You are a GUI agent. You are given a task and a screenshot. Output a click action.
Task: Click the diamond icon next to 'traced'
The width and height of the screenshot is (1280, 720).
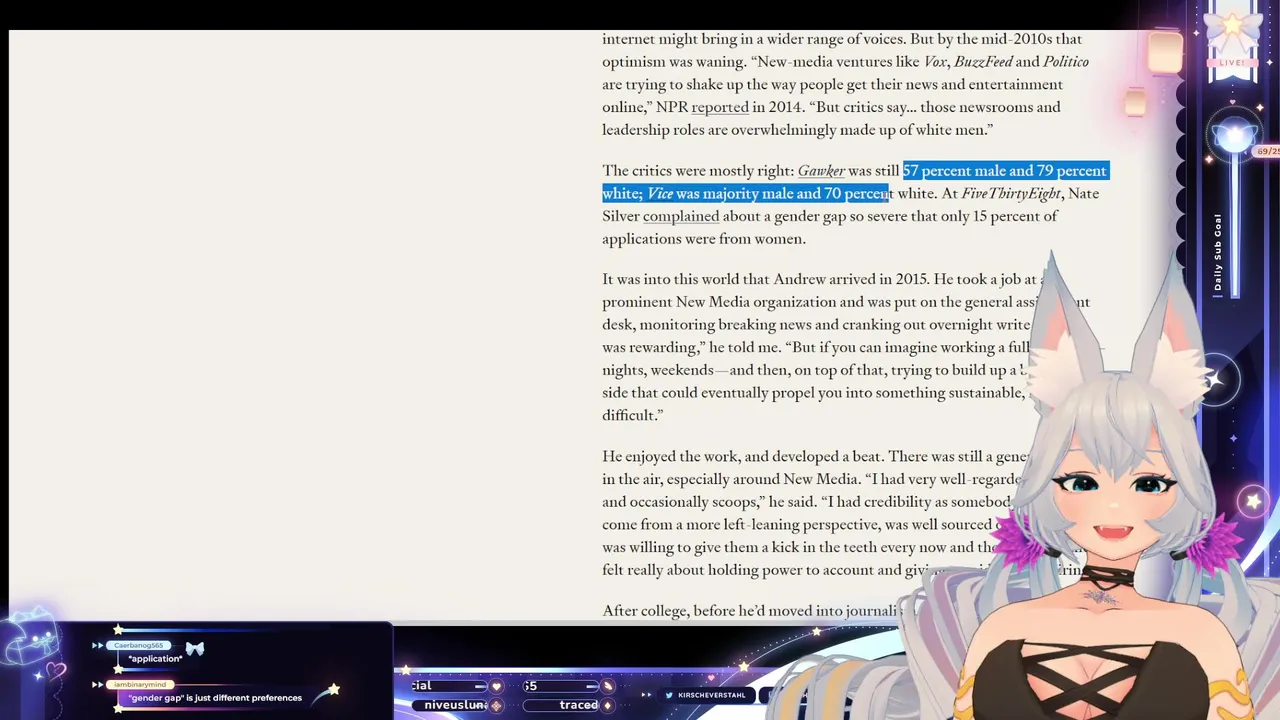pos(607,705)
